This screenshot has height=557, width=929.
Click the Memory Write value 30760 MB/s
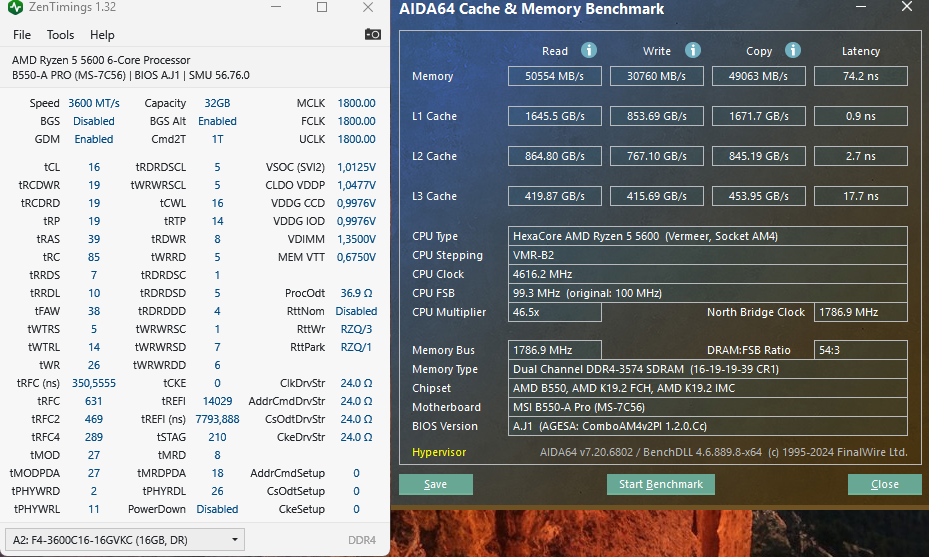(x=656, y=76)
